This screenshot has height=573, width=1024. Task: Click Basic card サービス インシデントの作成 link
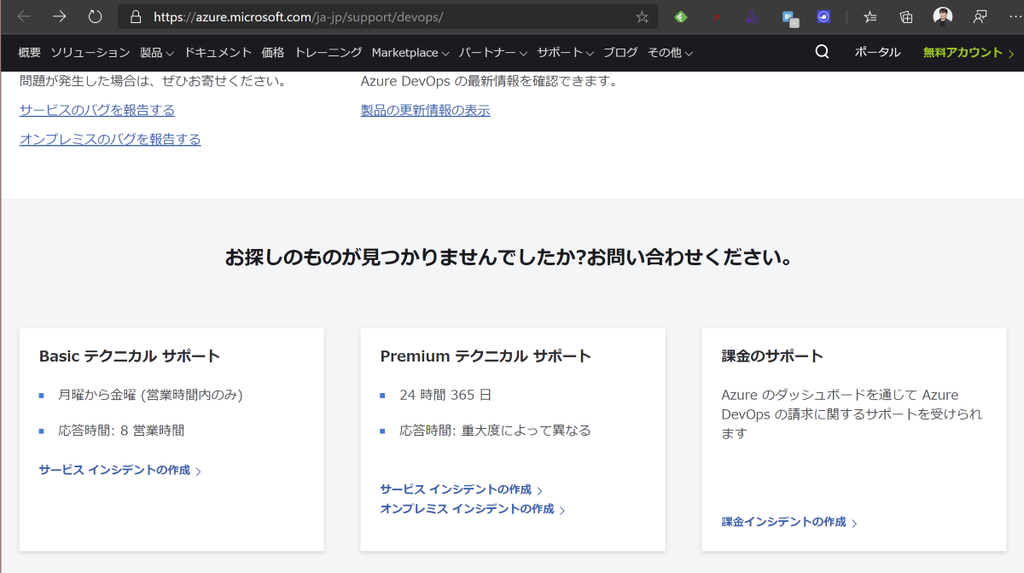(x=120, y=470)
